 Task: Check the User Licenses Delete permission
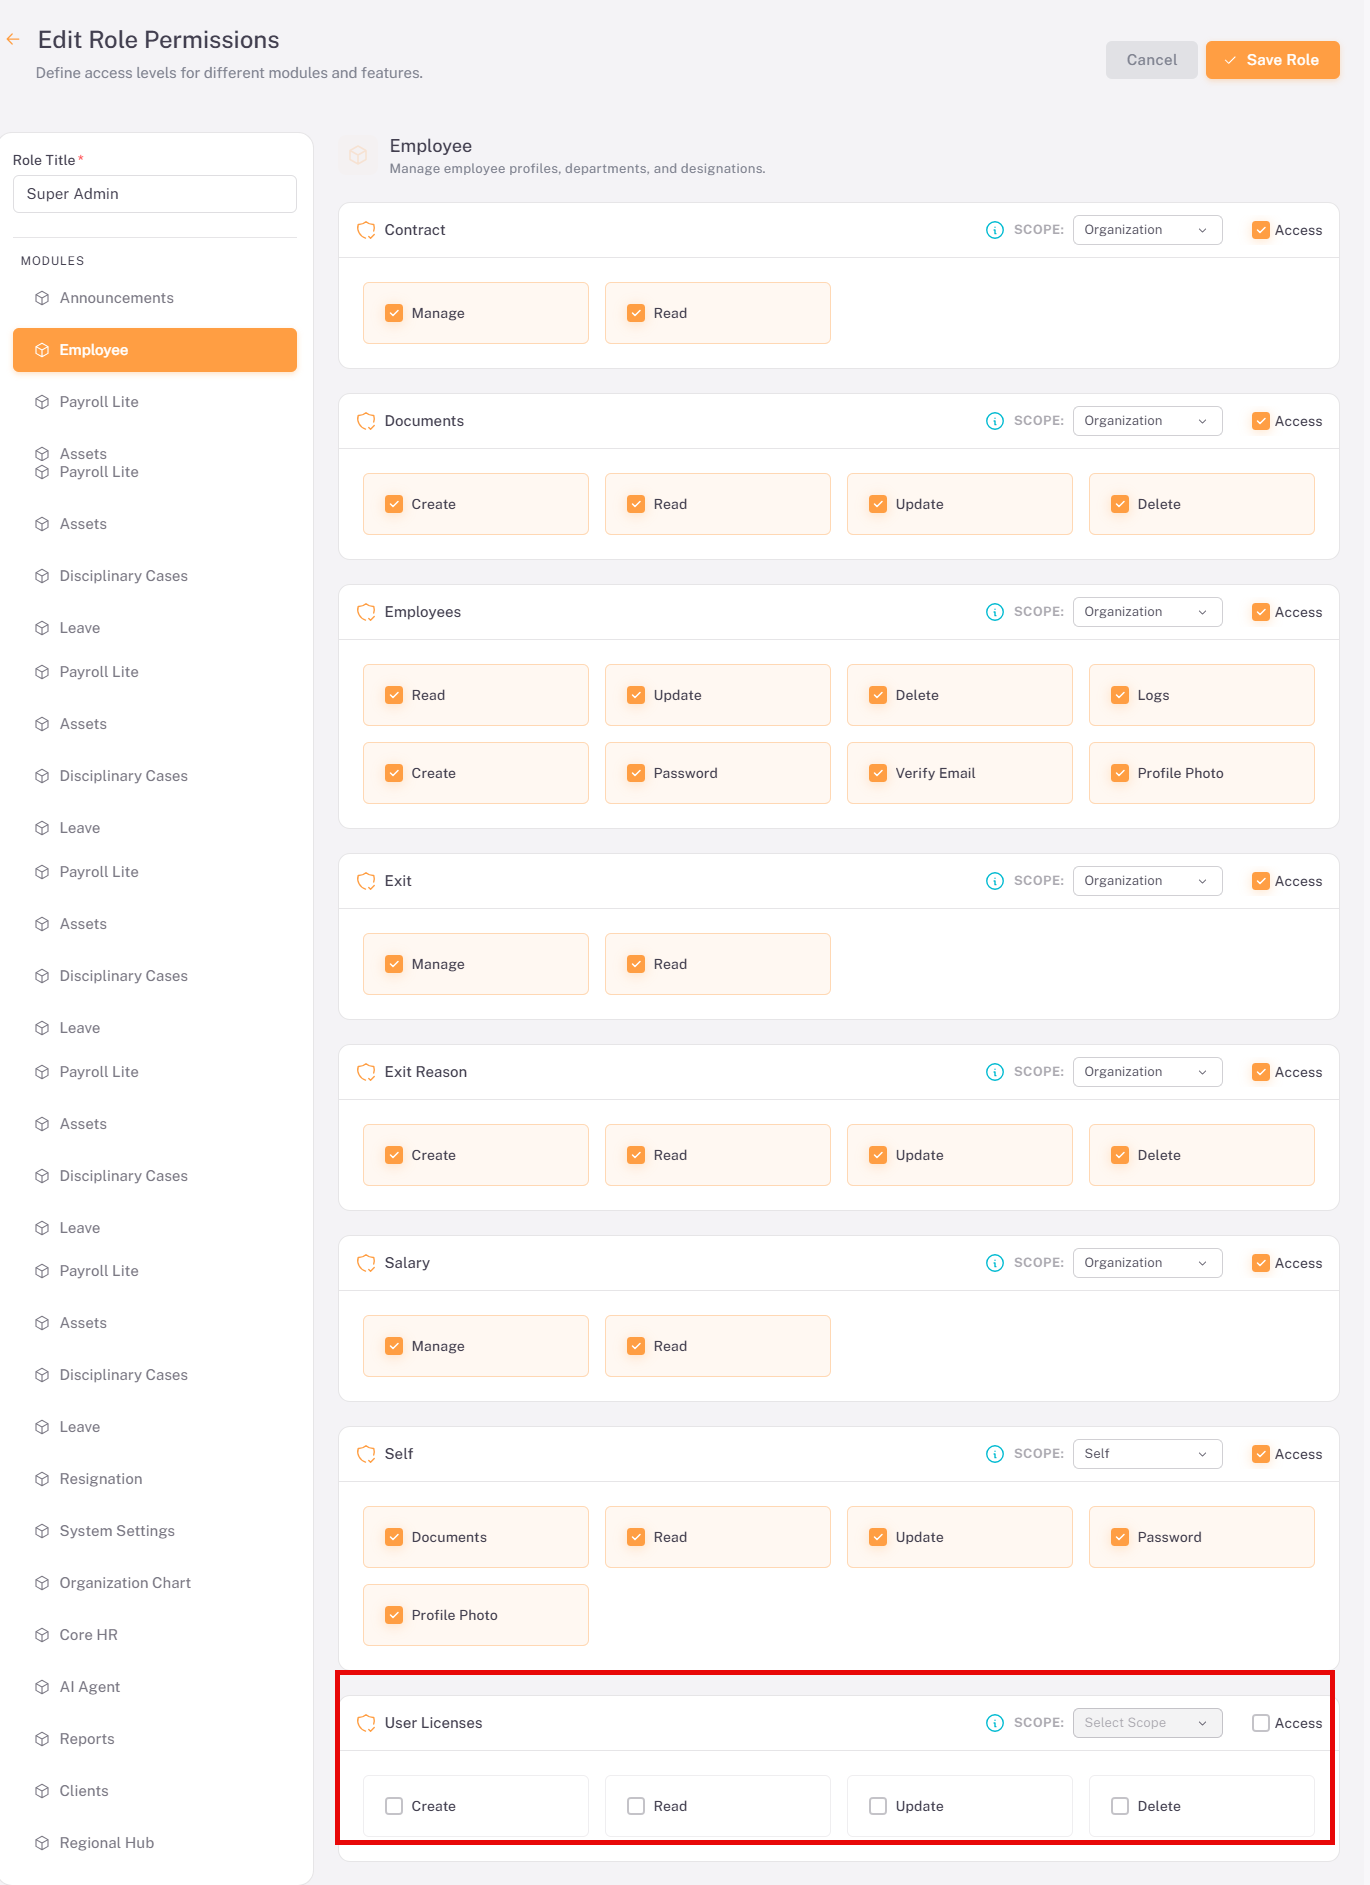tap(1120, 1806)
